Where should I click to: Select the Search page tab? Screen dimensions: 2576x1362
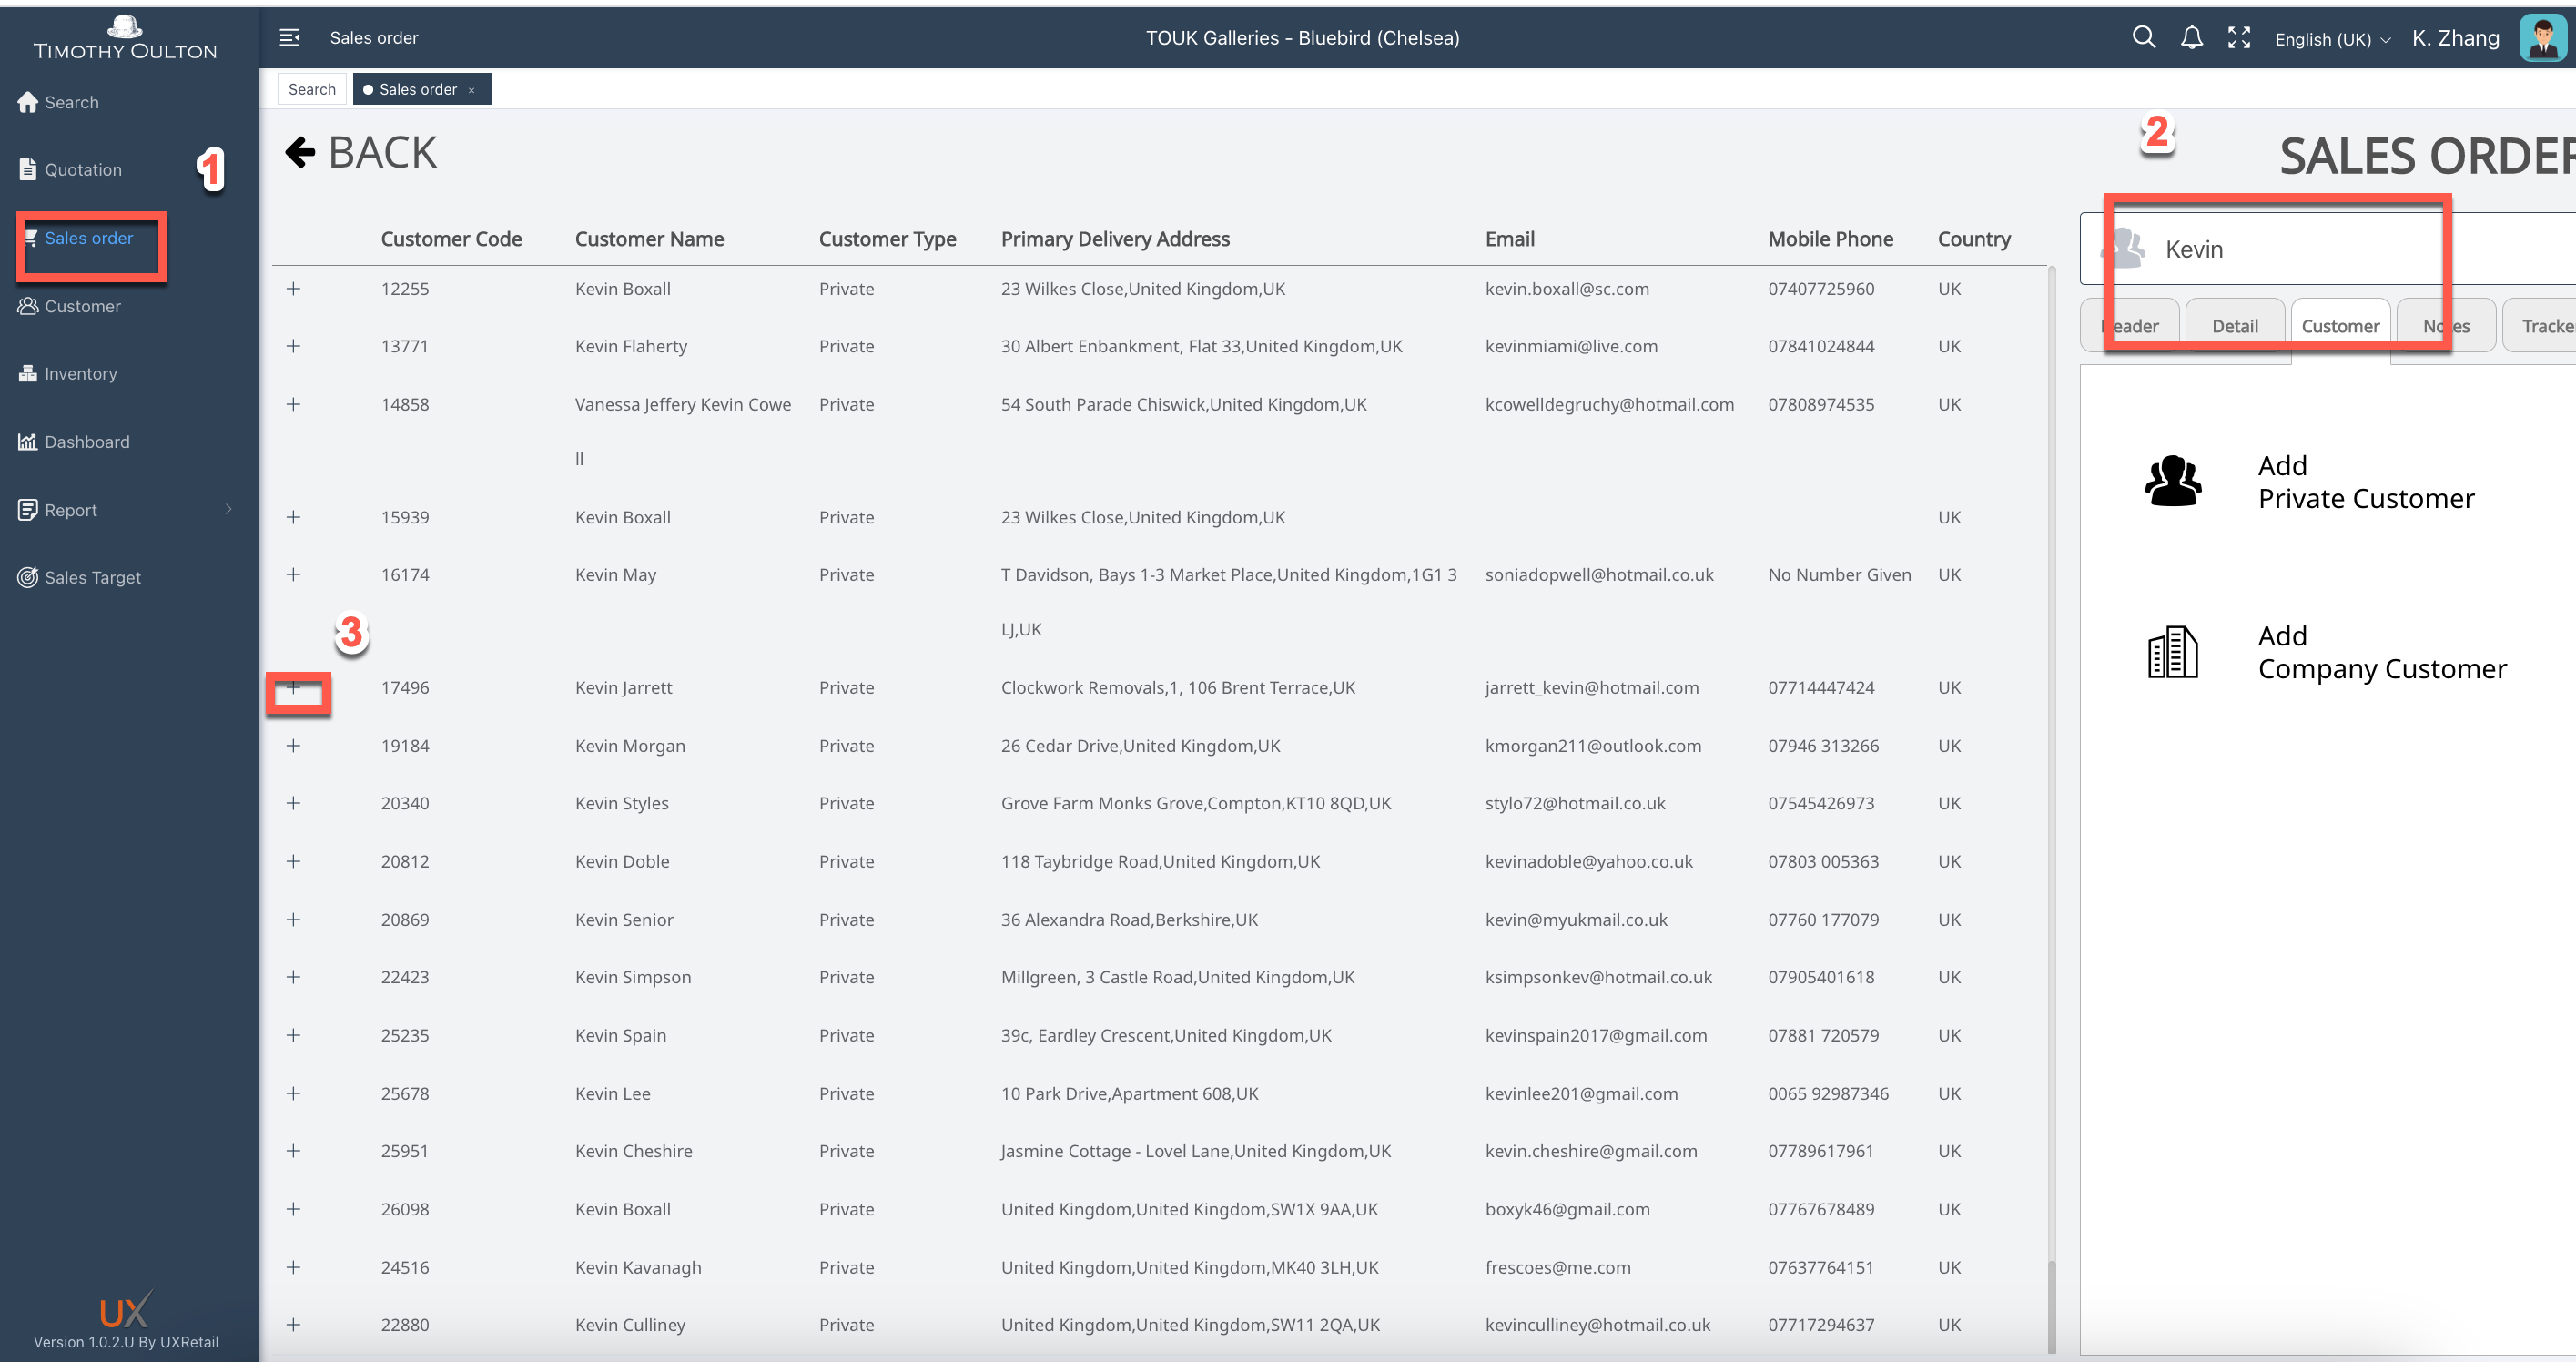tap(312, 89)
